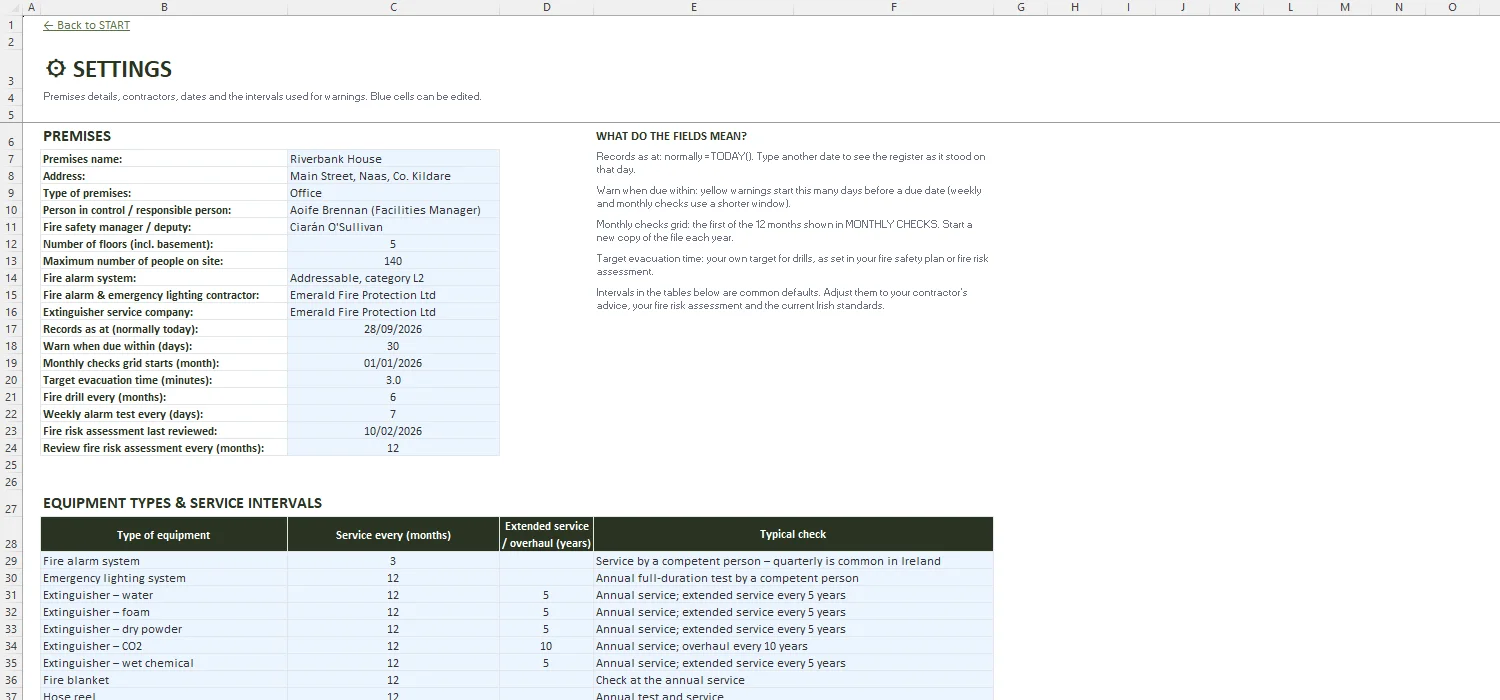This screenshot has width=1500, height=700.
Task: Select row 7 header
Action: [x=11, y=159]
